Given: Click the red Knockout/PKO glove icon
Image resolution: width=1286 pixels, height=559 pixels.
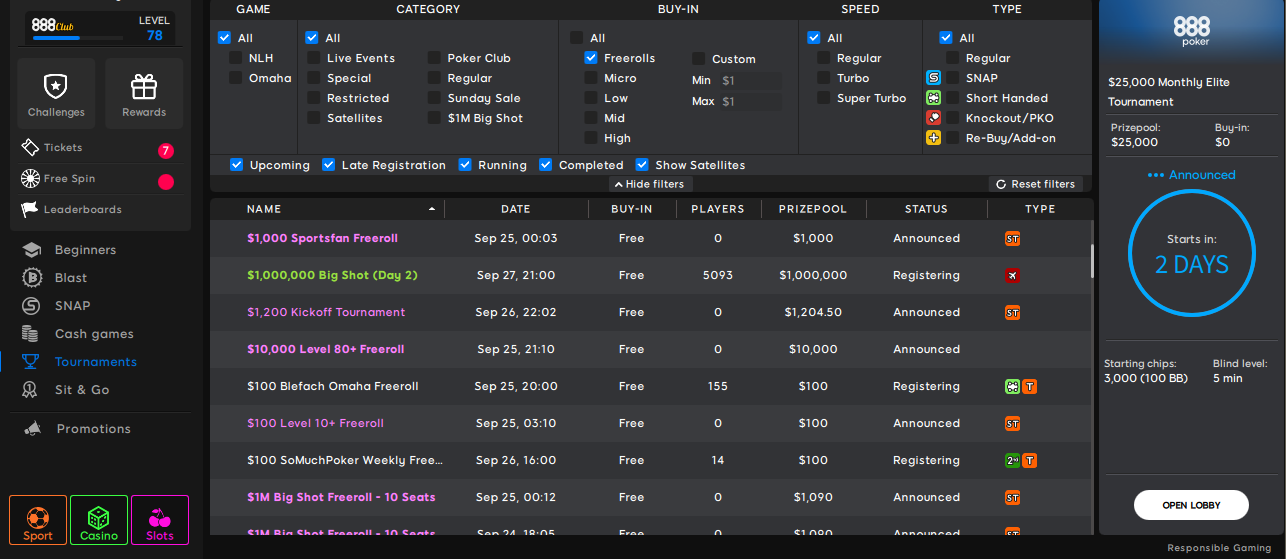Looking at the screenshot, I should tap(933, 117).
